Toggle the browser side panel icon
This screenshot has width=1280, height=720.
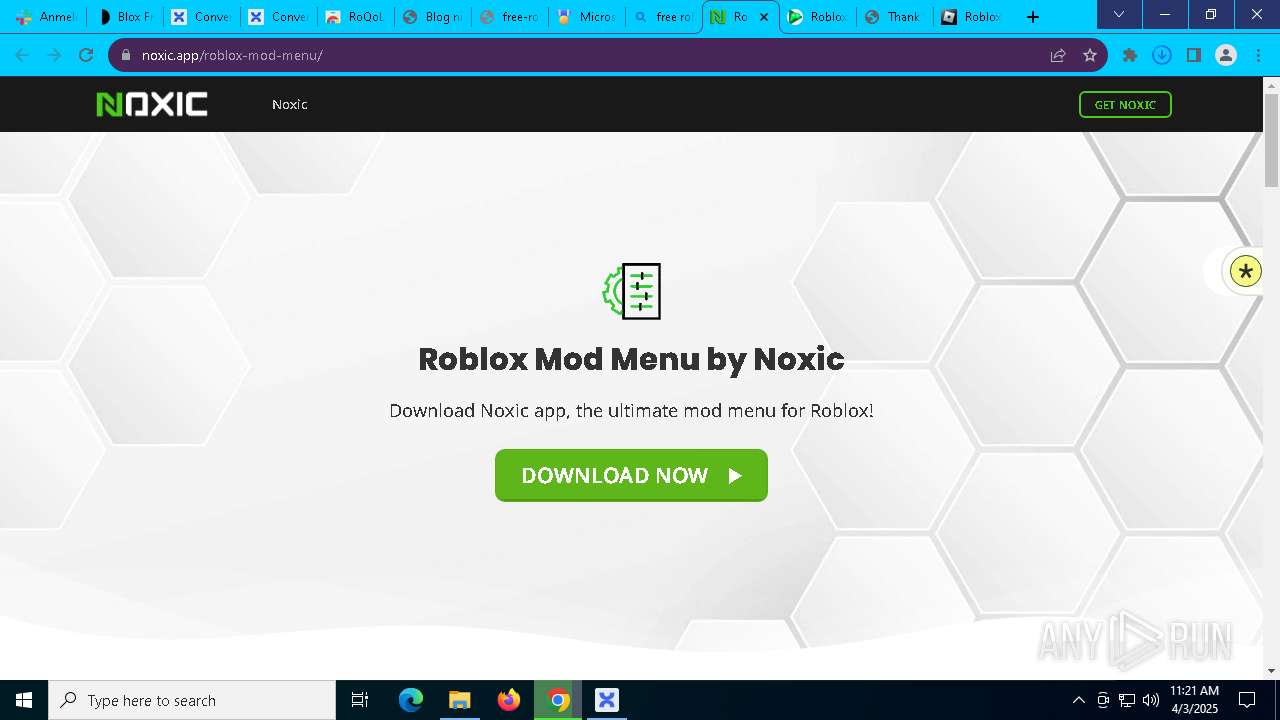(1194, 55)
